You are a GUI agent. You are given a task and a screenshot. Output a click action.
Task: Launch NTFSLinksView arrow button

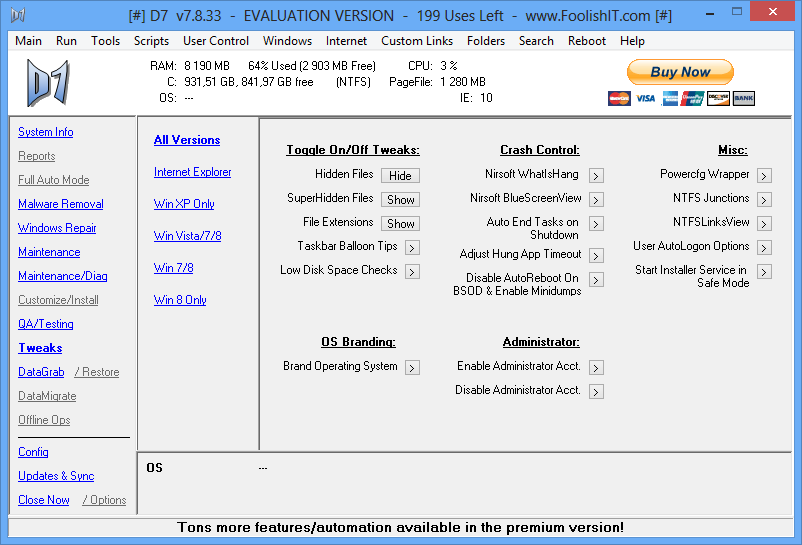[764, 223]
